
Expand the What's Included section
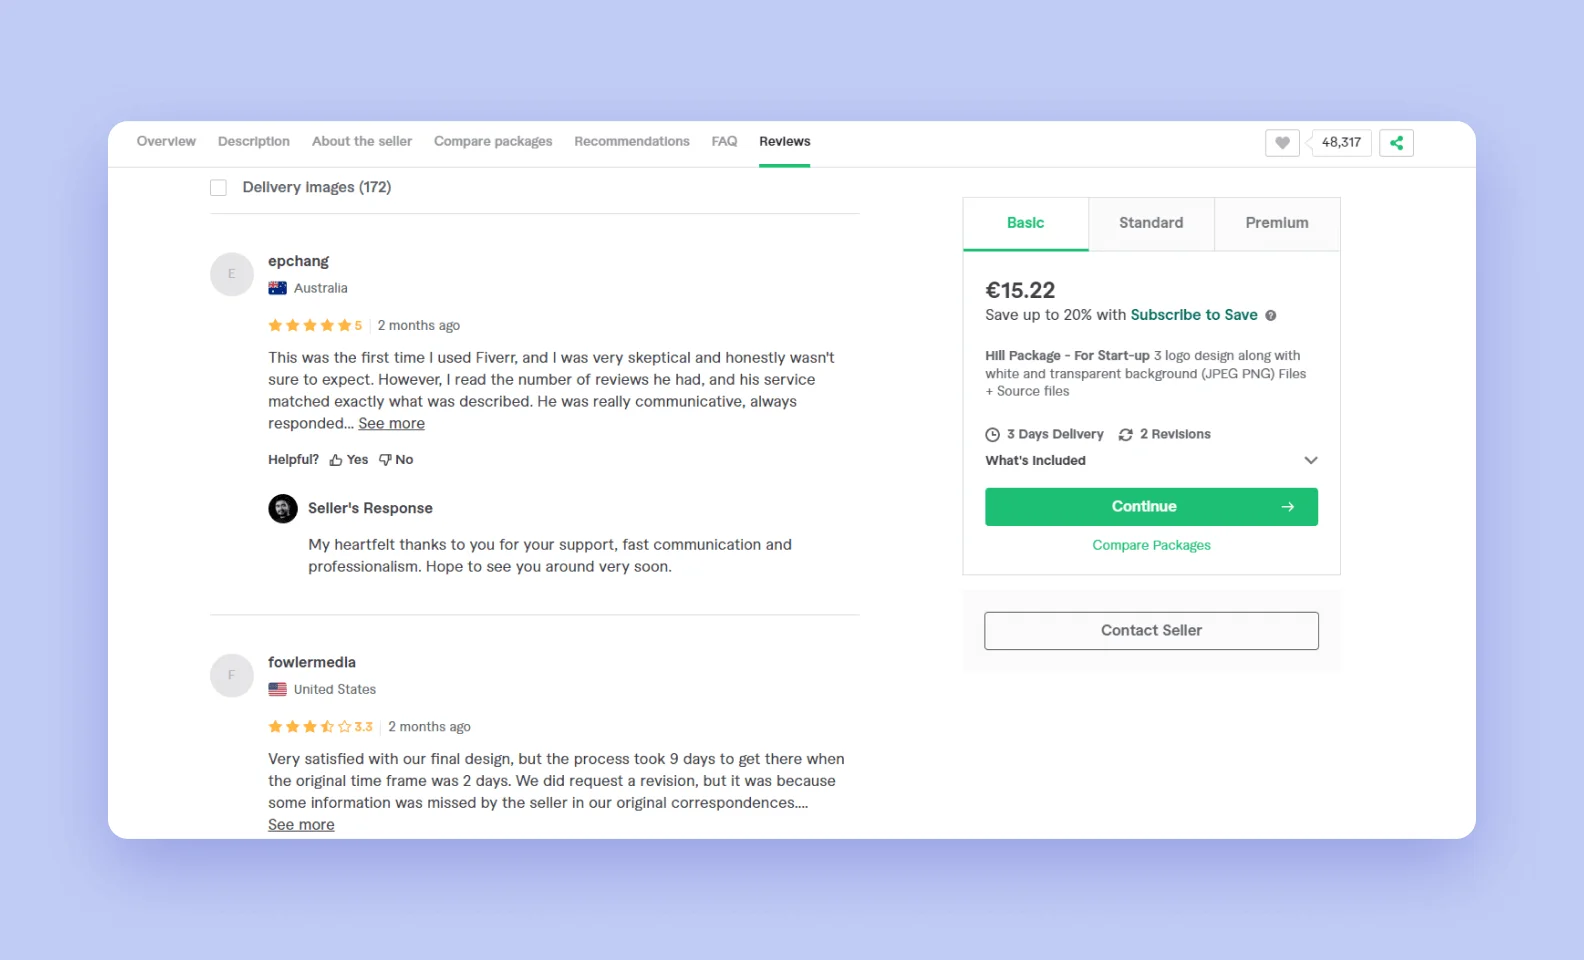[1311, 460]
